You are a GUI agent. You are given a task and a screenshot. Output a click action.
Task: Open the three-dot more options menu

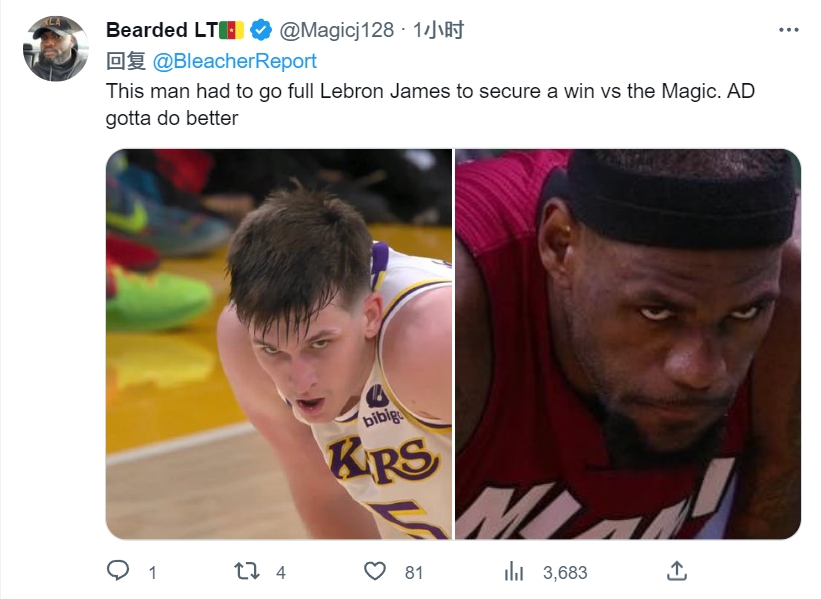(x=788, y=30)
